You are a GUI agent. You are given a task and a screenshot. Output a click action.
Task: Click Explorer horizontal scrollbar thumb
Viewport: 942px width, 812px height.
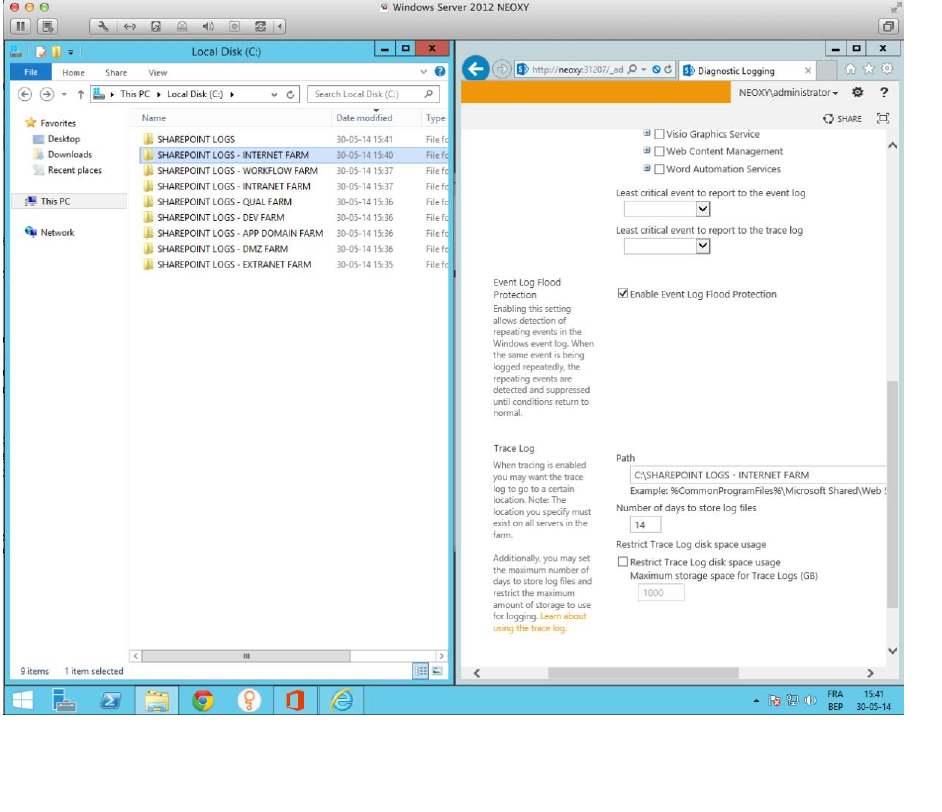pyautogui.click(x=246, y=656)
